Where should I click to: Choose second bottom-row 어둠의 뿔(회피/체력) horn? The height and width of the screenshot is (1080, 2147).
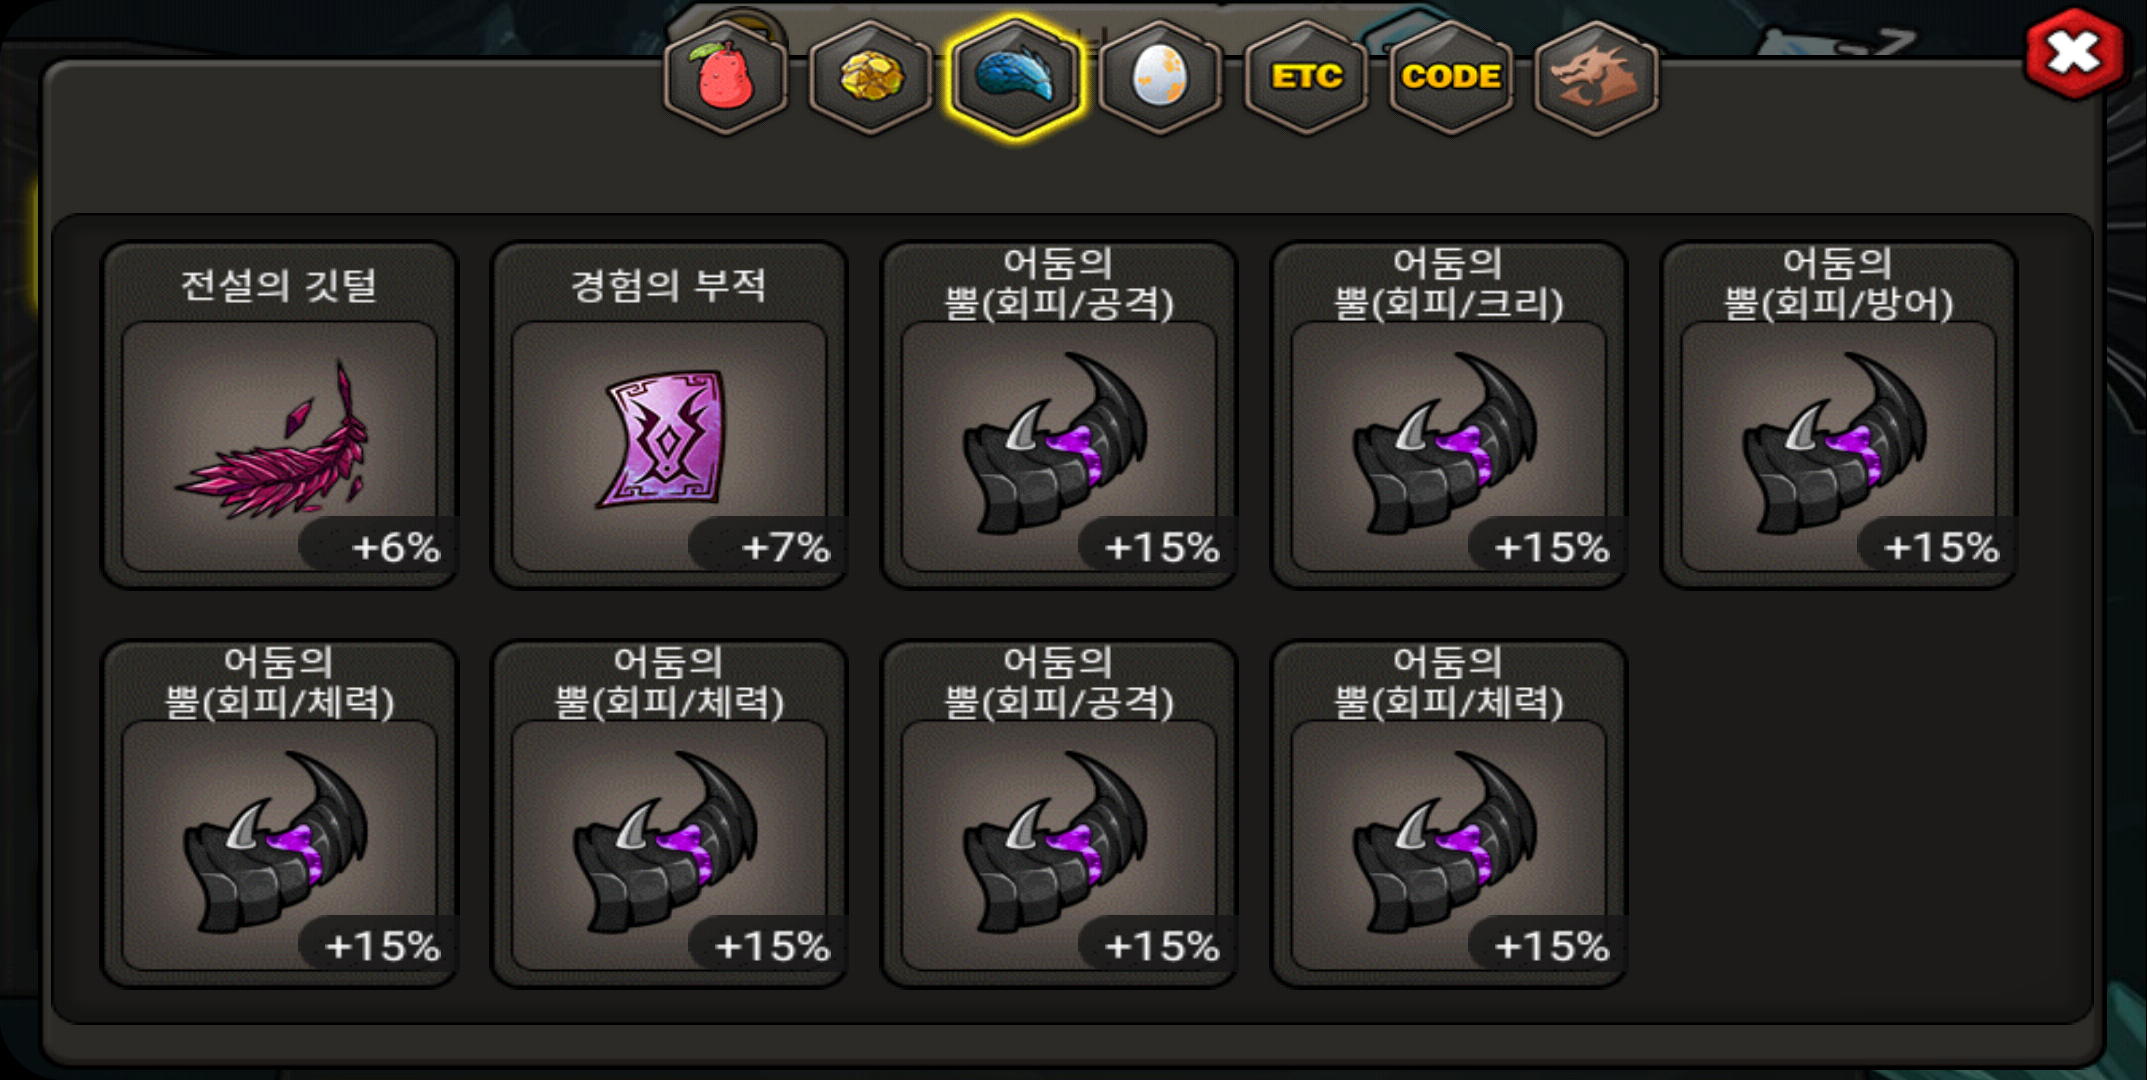tap(669, 814)
